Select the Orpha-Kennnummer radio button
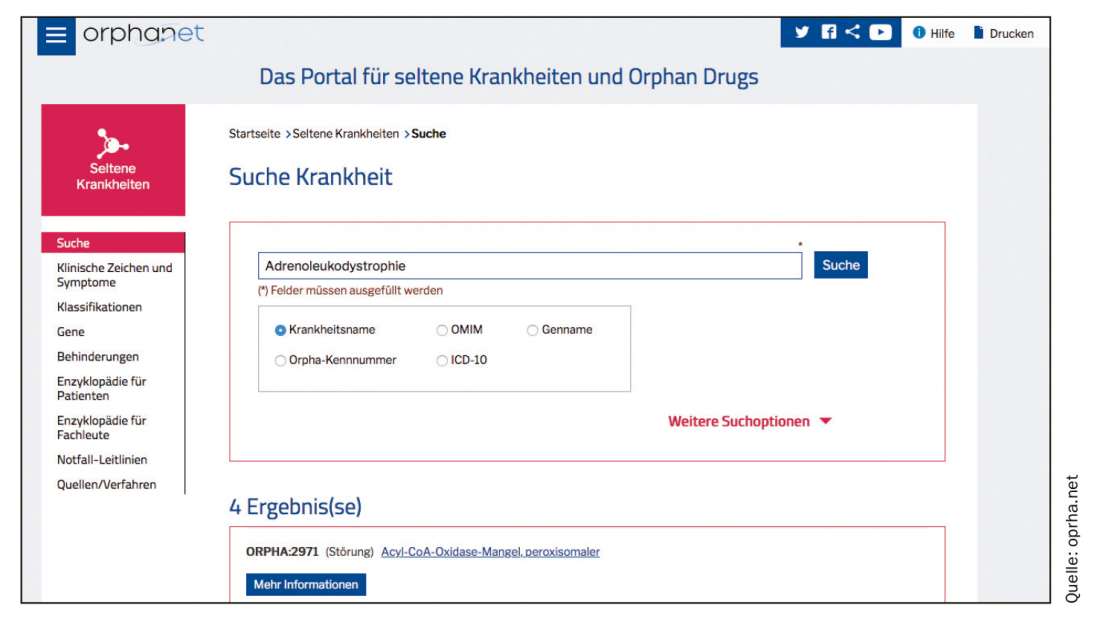 (281, 361)
